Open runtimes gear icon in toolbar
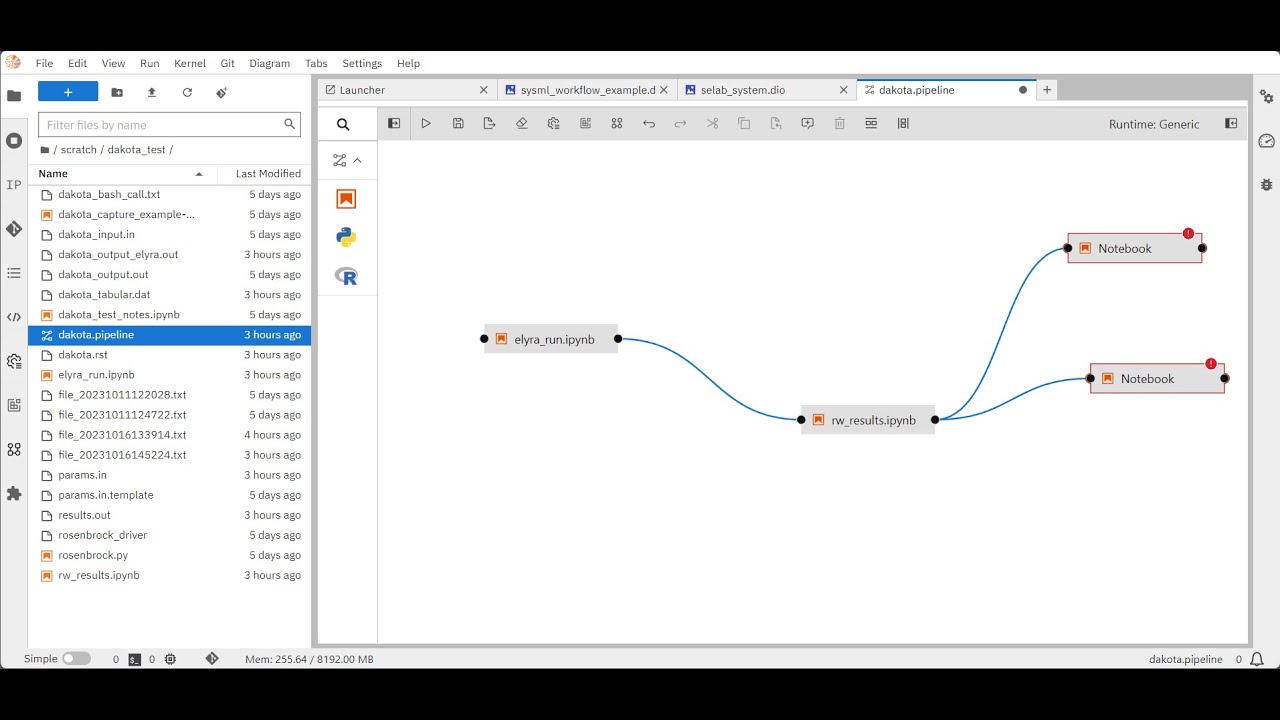The height and width of the screenshot is (720, 1280). 553,124
